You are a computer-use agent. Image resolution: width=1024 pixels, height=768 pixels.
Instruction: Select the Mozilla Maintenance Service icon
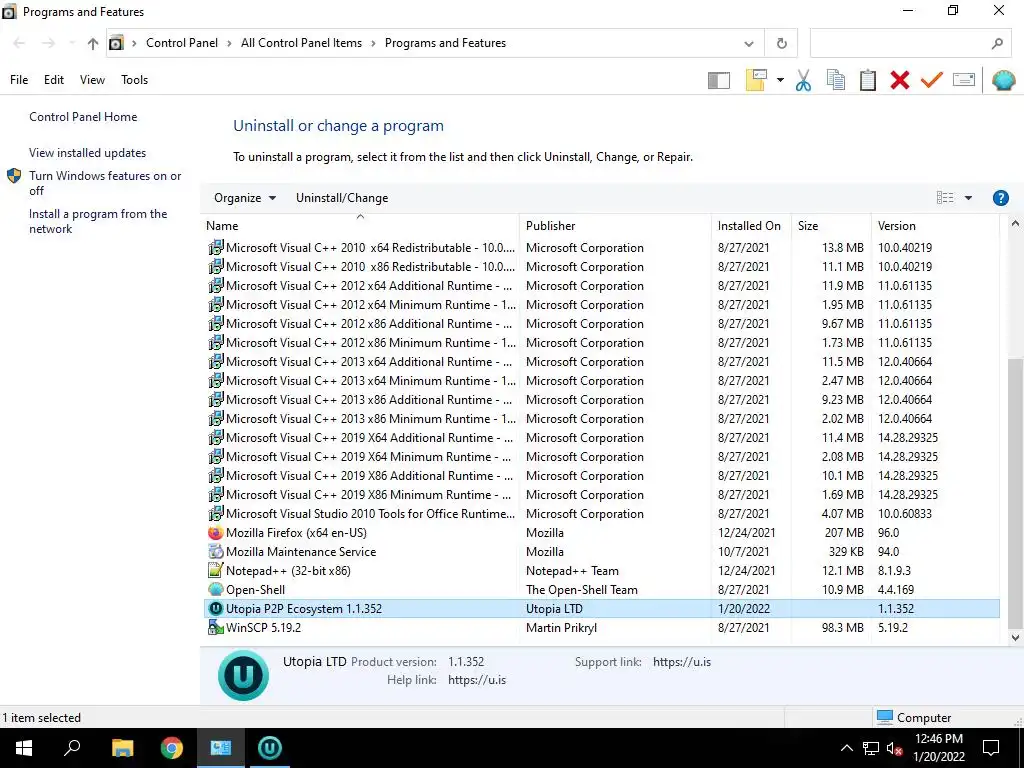pos(216,552)
